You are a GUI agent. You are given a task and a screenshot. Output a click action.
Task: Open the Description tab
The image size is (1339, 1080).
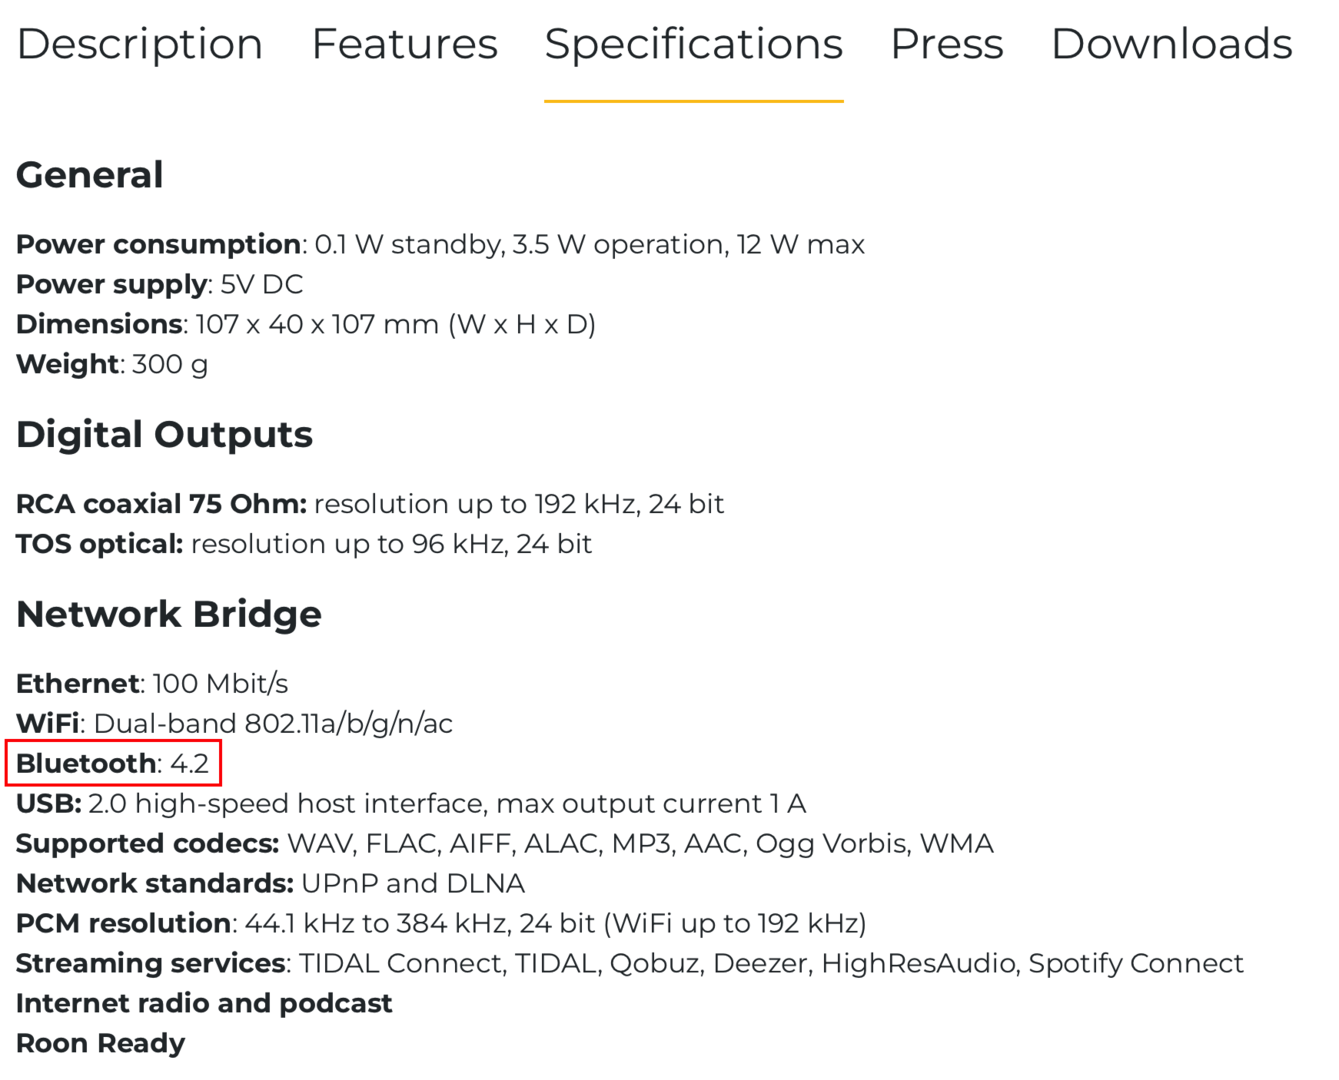click(140, 44)
